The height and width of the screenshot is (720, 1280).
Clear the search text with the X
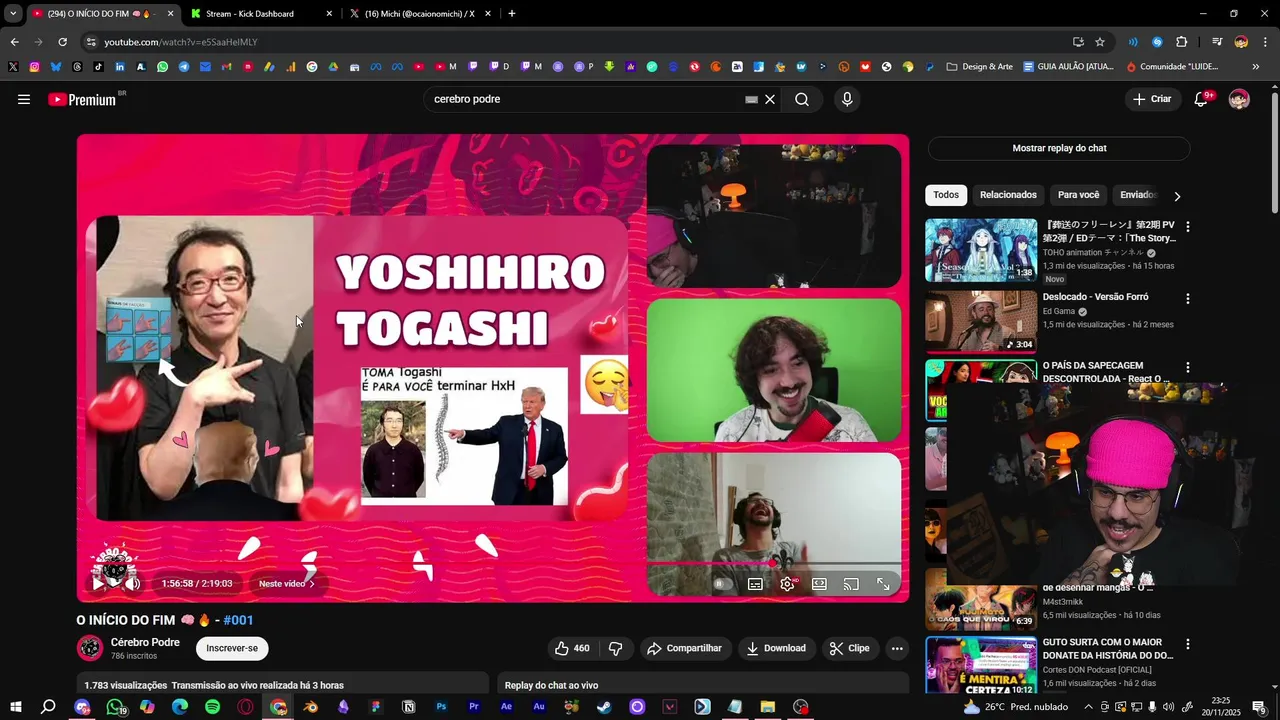click(x=770, y=99)
